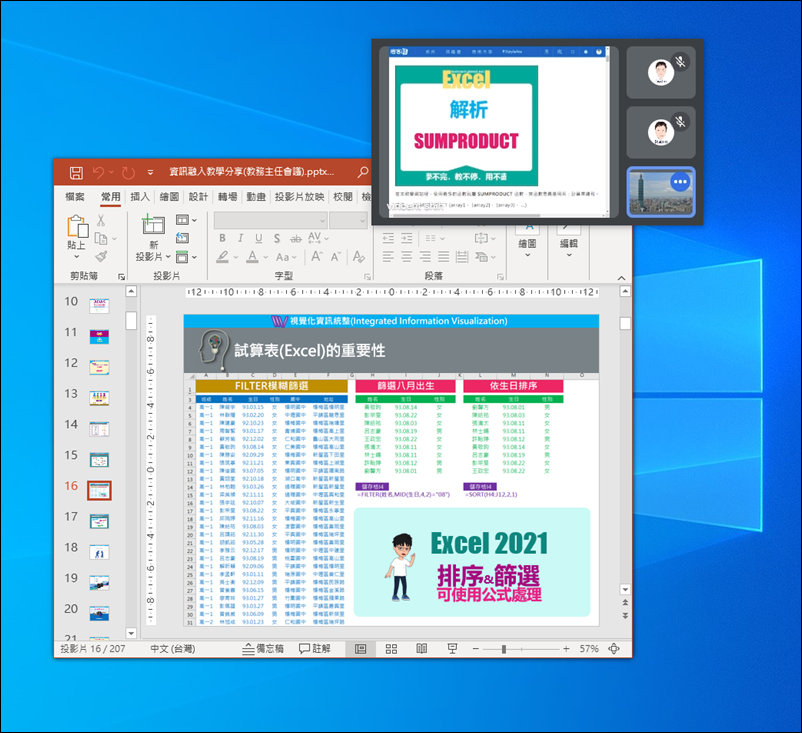
Task: Click the Undo arrow icon
Action: coord(98,172)
